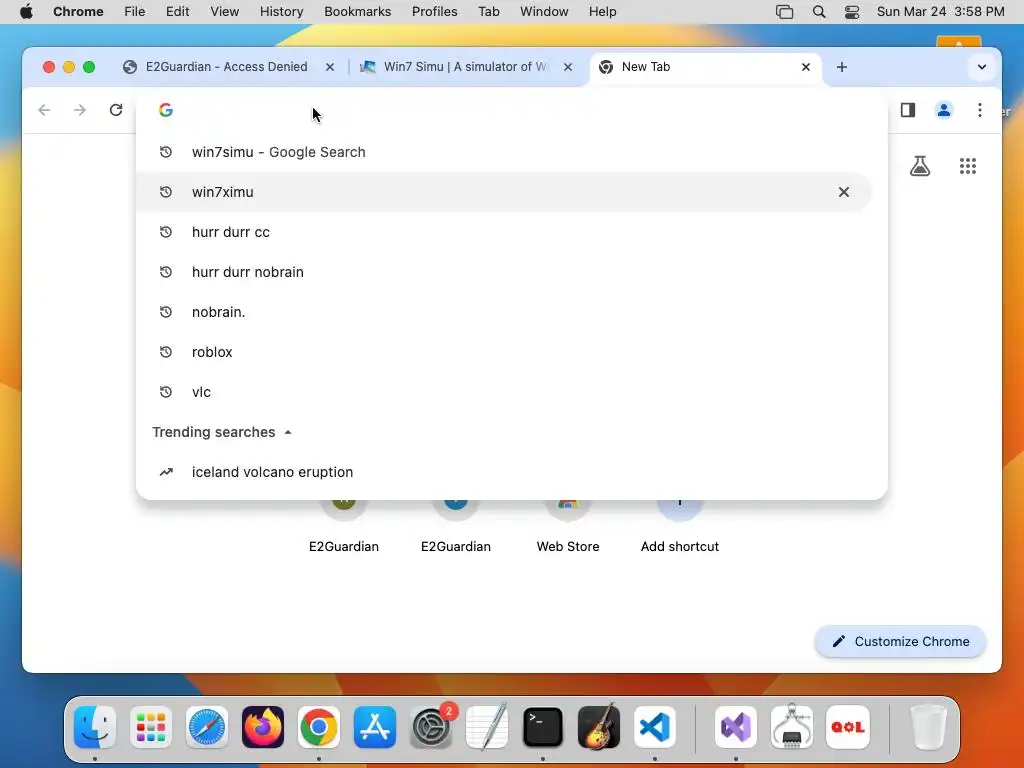1024x768 pixels.
Task: Go forward with the right arrow button
Action: tap(80, 110)
